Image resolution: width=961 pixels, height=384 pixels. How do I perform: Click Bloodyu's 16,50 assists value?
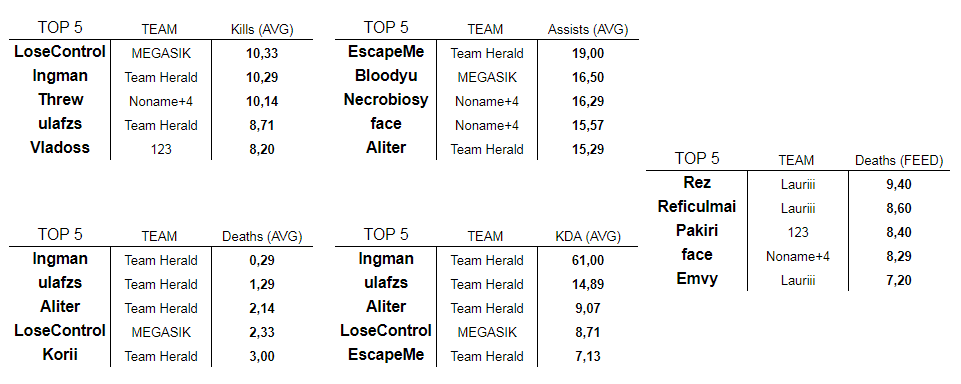[588, 77]
